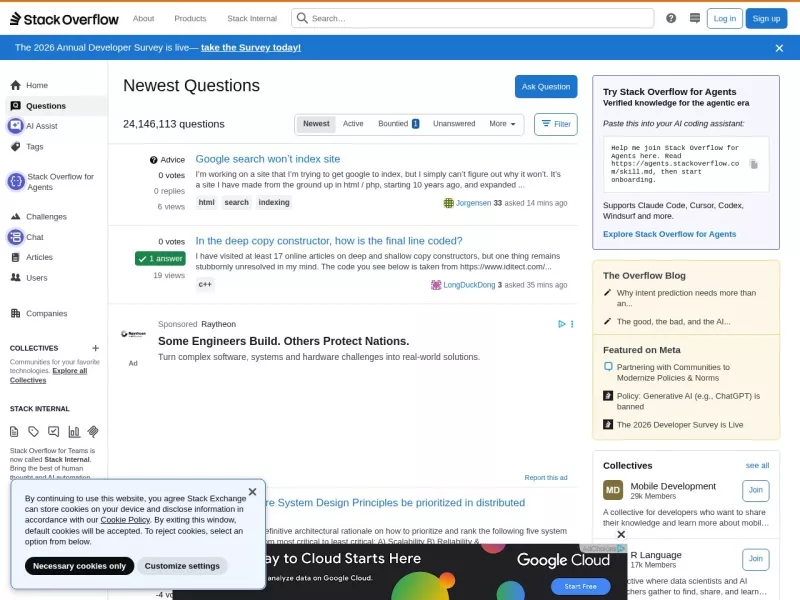800x600 pixels.
Task: Copy the agents onboarding prompt text
Action: [x=754, y=164]
